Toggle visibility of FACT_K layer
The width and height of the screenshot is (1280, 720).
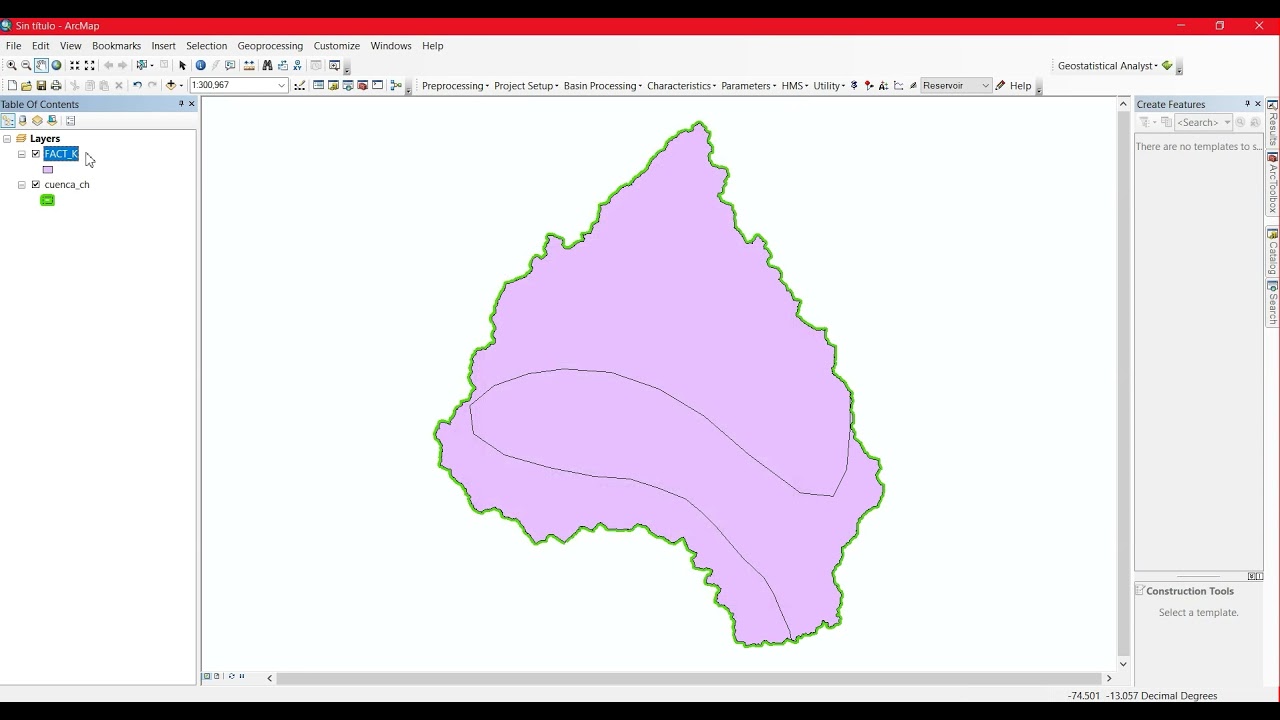click(36, 154)
